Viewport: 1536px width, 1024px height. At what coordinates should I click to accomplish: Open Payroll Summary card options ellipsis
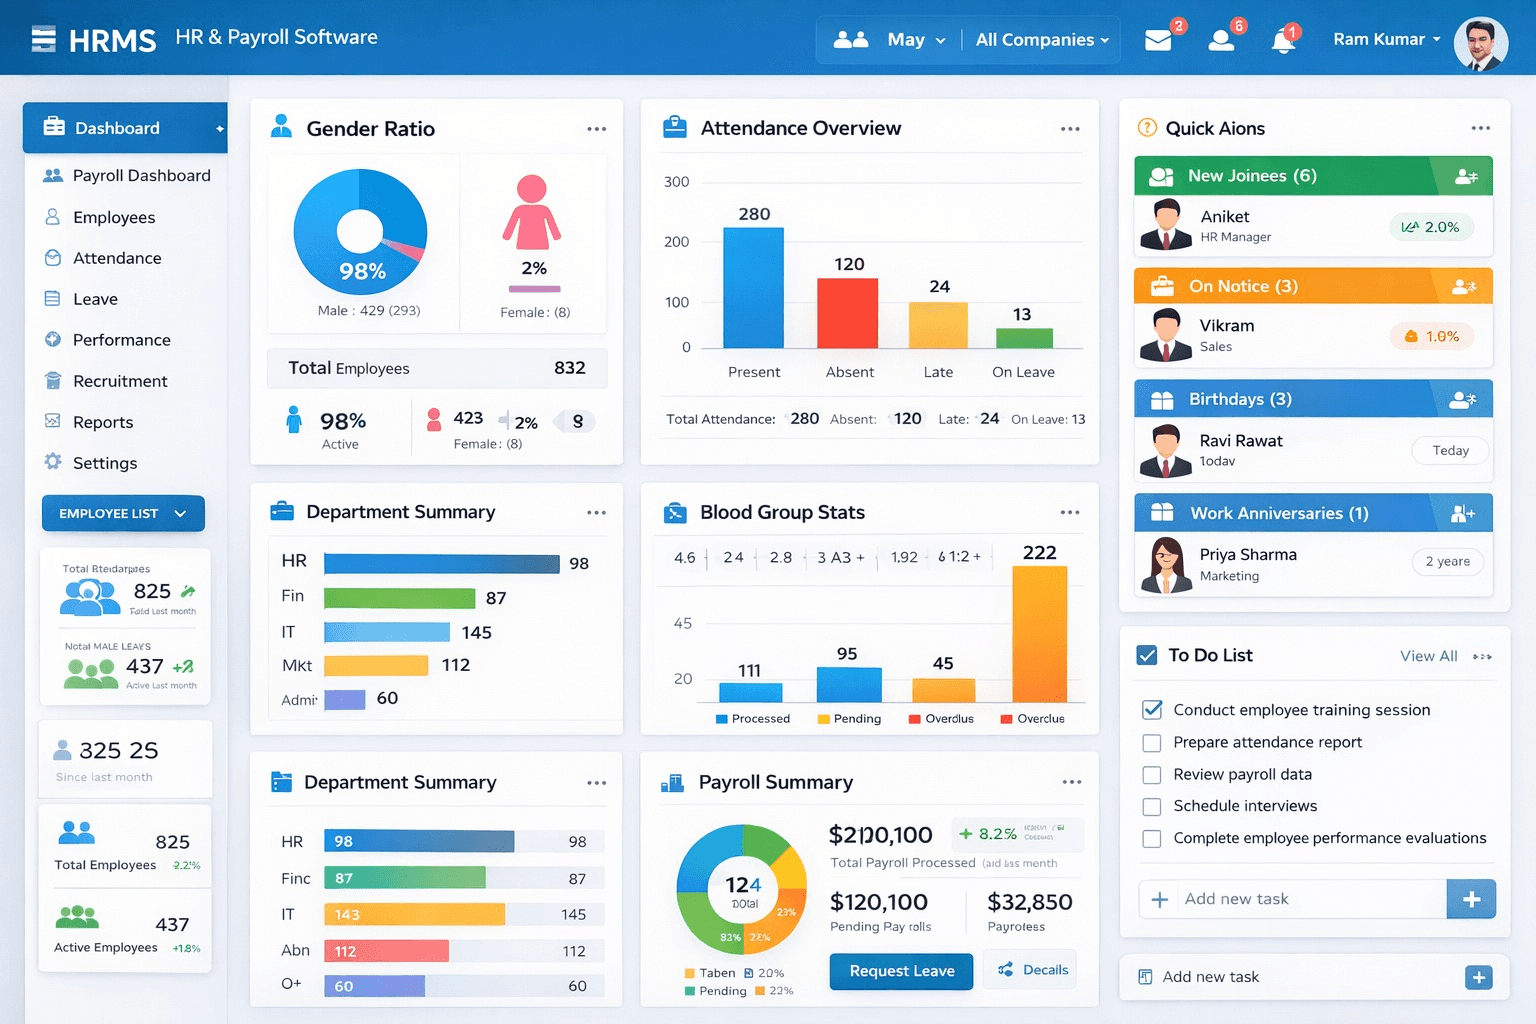(1072, 782)
